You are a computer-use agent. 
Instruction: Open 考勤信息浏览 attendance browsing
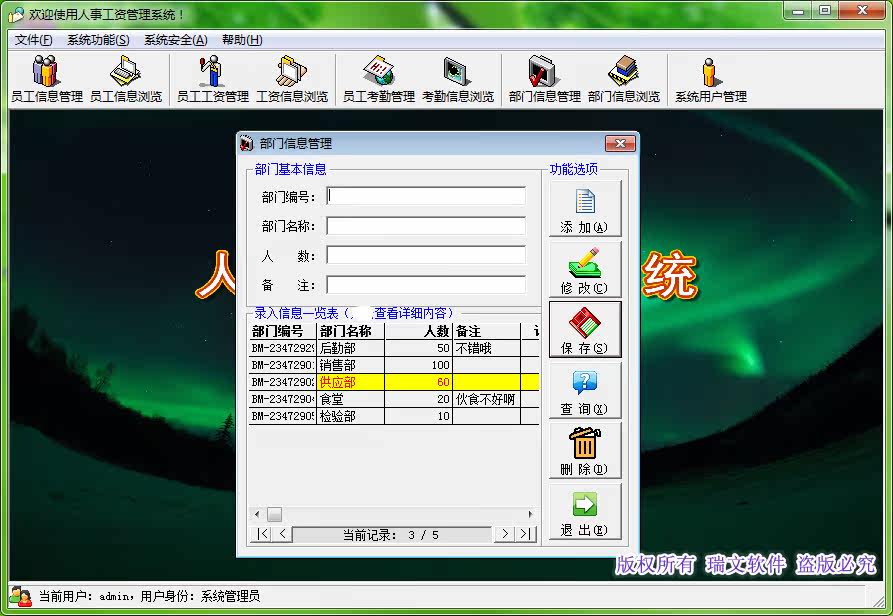pos(459,78)
